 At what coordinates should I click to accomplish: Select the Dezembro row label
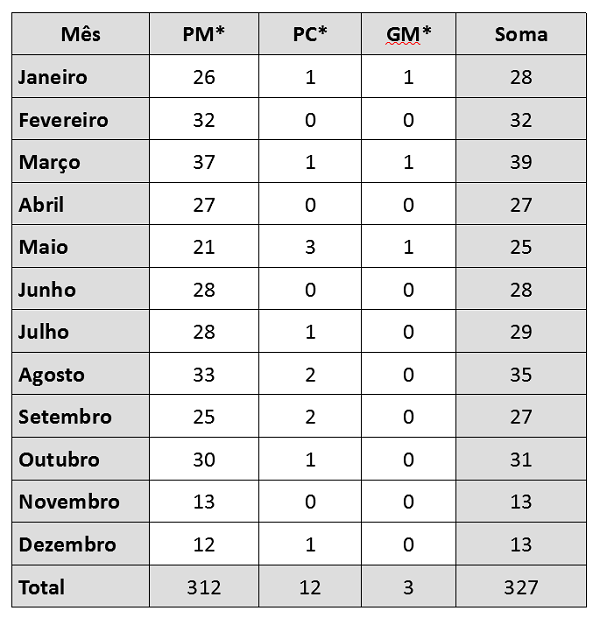coord(67,545)
